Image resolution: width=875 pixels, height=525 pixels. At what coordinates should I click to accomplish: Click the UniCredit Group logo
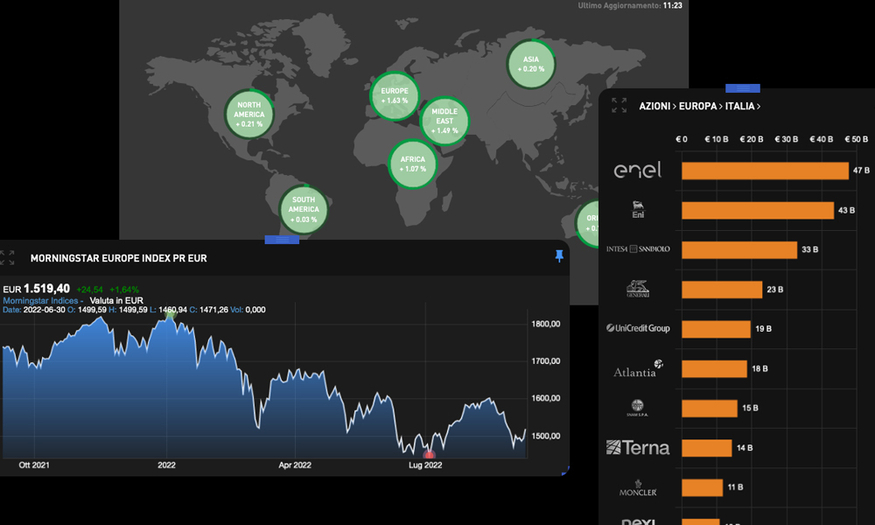(x=638, y=329)
